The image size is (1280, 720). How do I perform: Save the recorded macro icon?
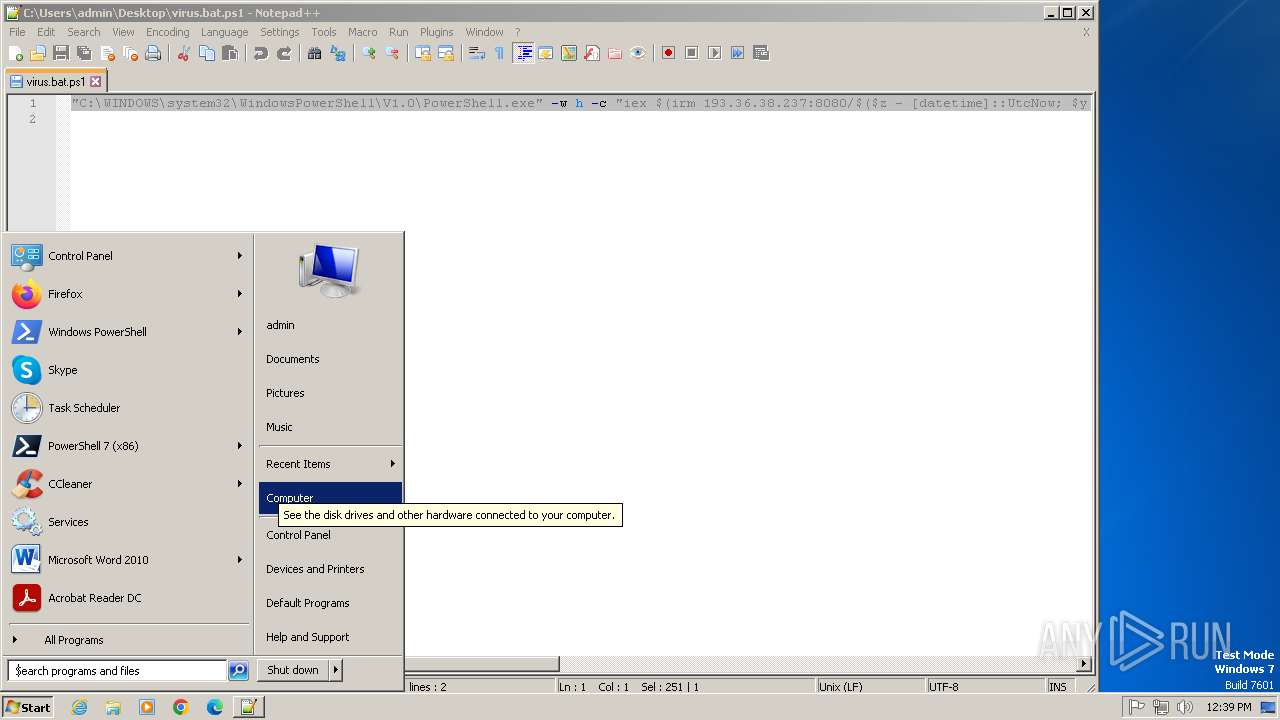tap(761, 53)
